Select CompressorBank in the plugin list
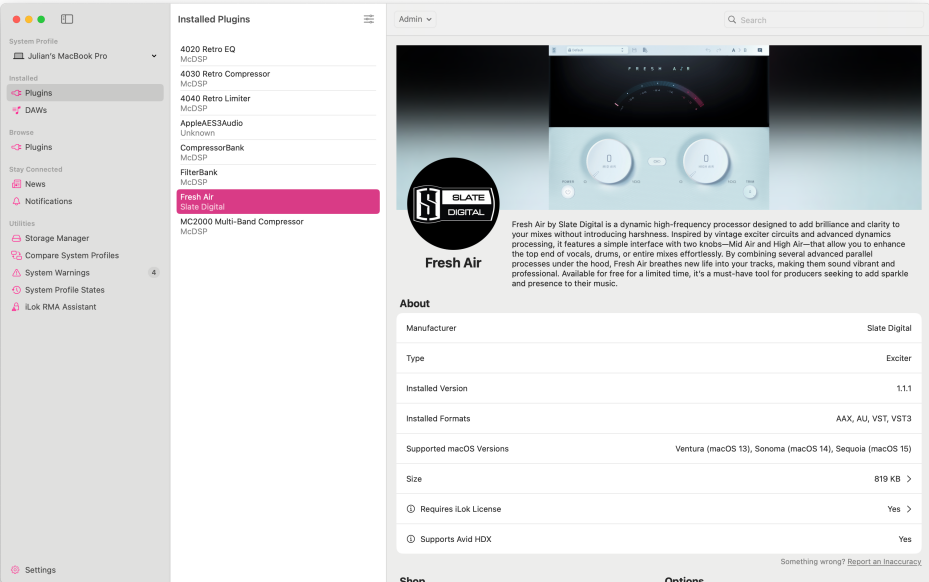Viewport: 929px width, 582px height. [278, 152]
